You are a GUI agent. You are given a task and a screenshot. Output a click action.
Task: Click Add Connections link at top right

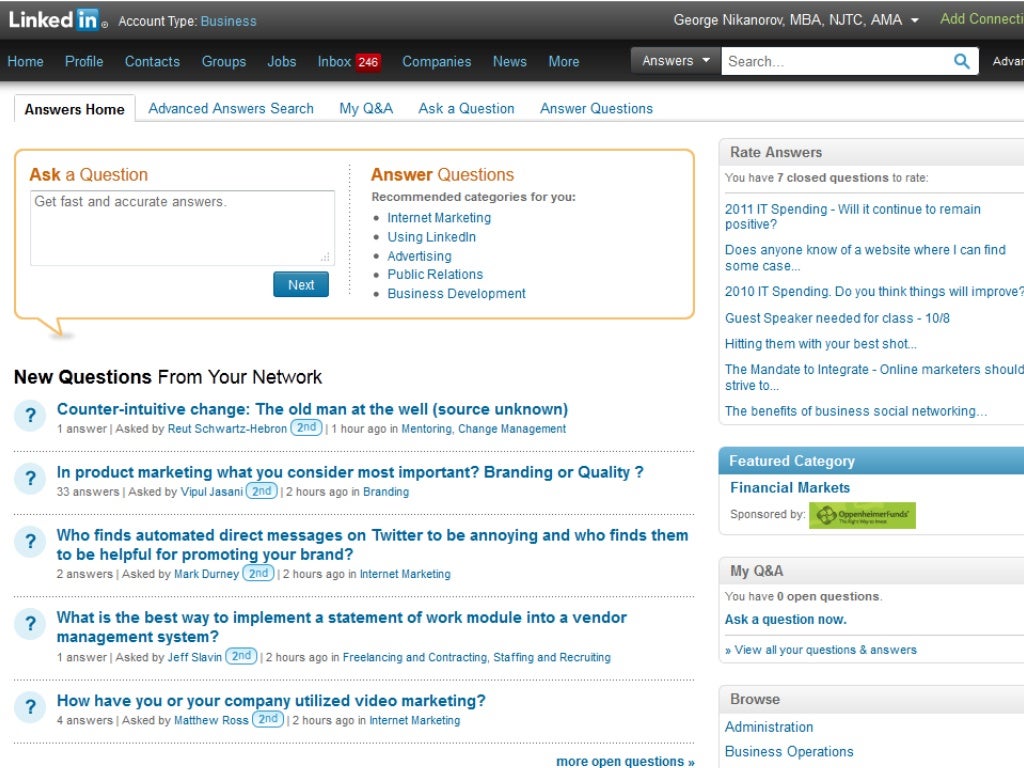point(982,19)
